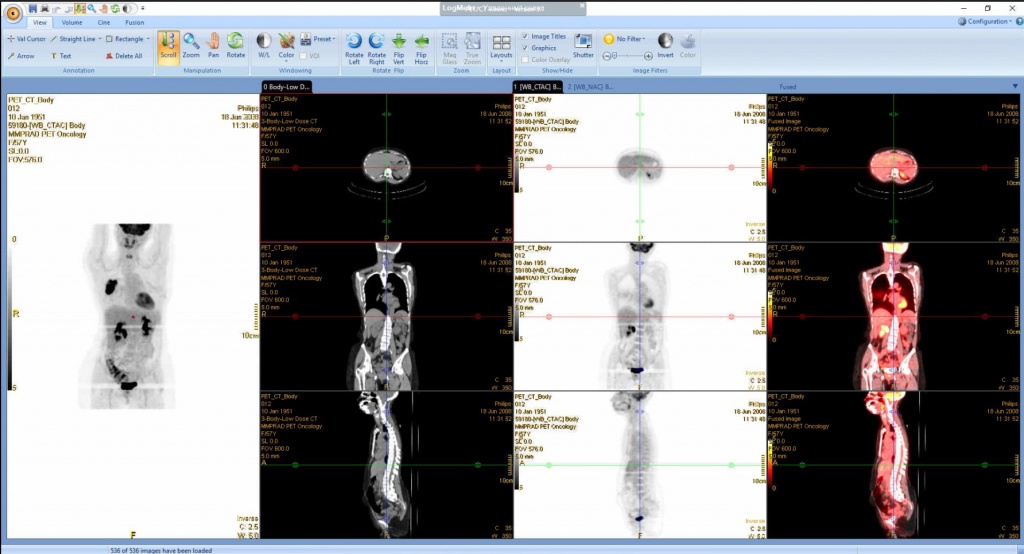
Task: Select the axial CT viewport
Action: tap(387, 168)
